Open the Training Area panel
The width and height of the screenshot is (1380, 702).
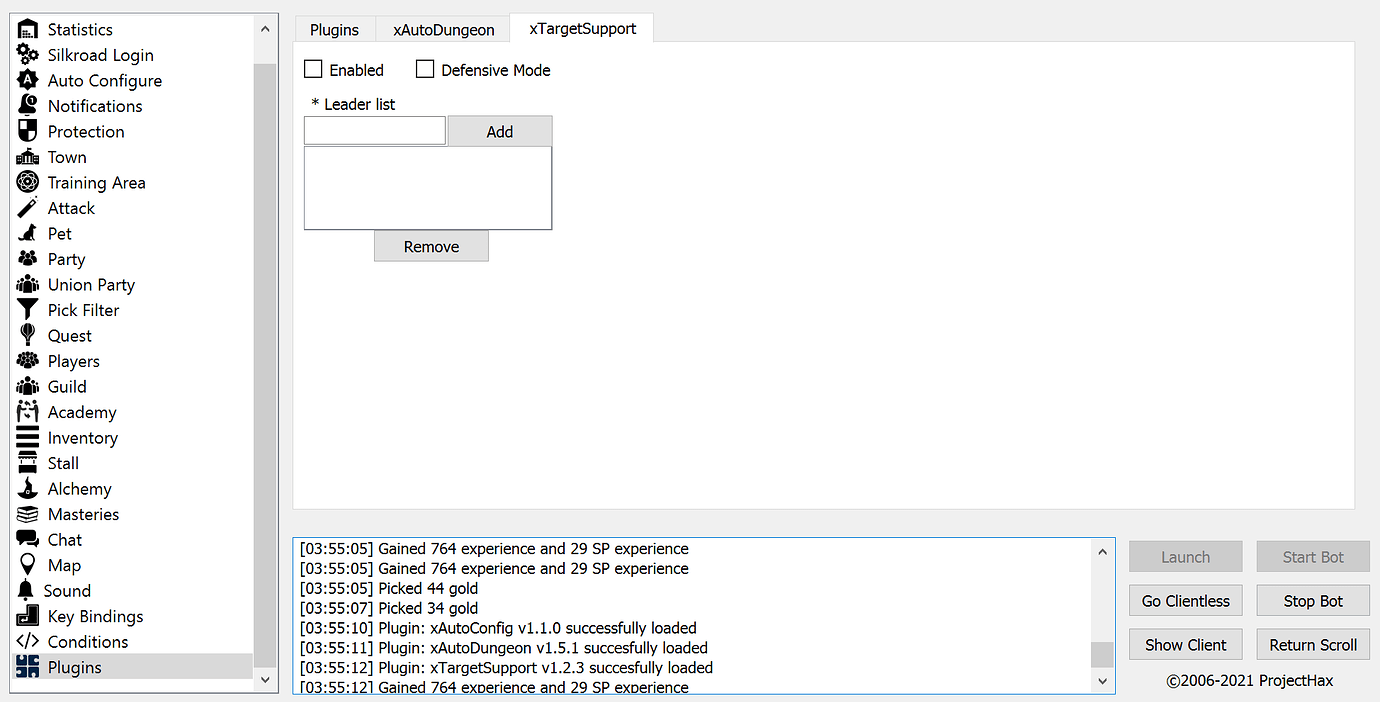pos(96,182)
